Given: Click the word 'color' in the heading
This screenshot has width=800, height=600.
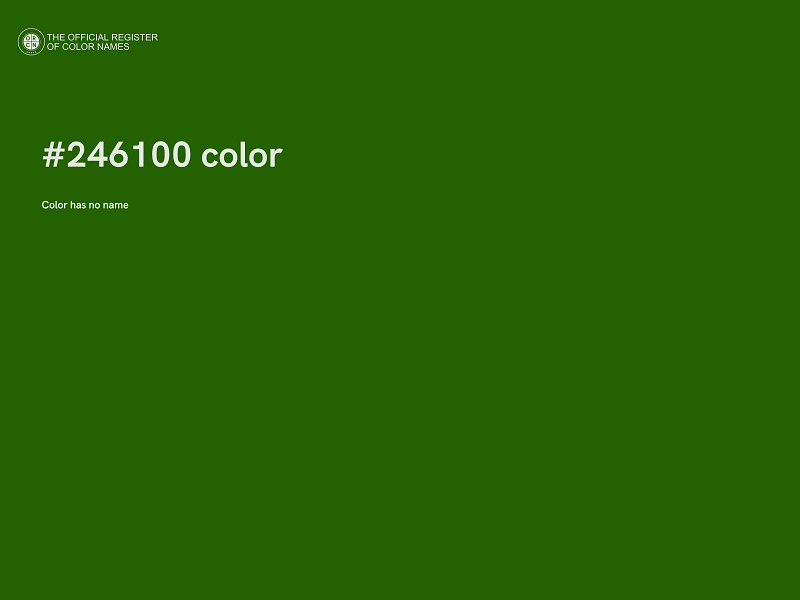Looking at the screenshot, I should coord(240,155).
